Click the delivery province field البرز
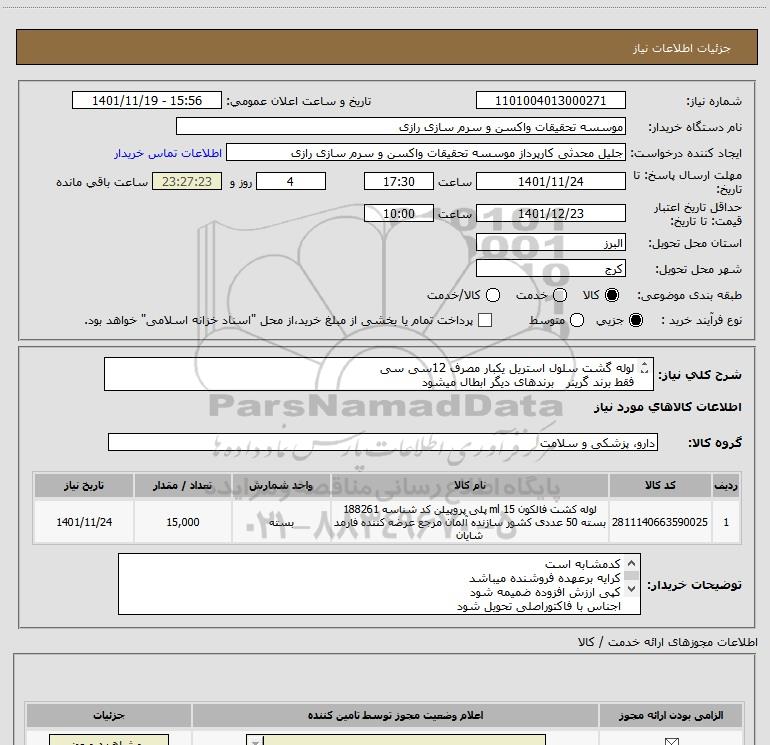Screen dimensions: 770x745 pyautogui.click(x=550, y=243)
